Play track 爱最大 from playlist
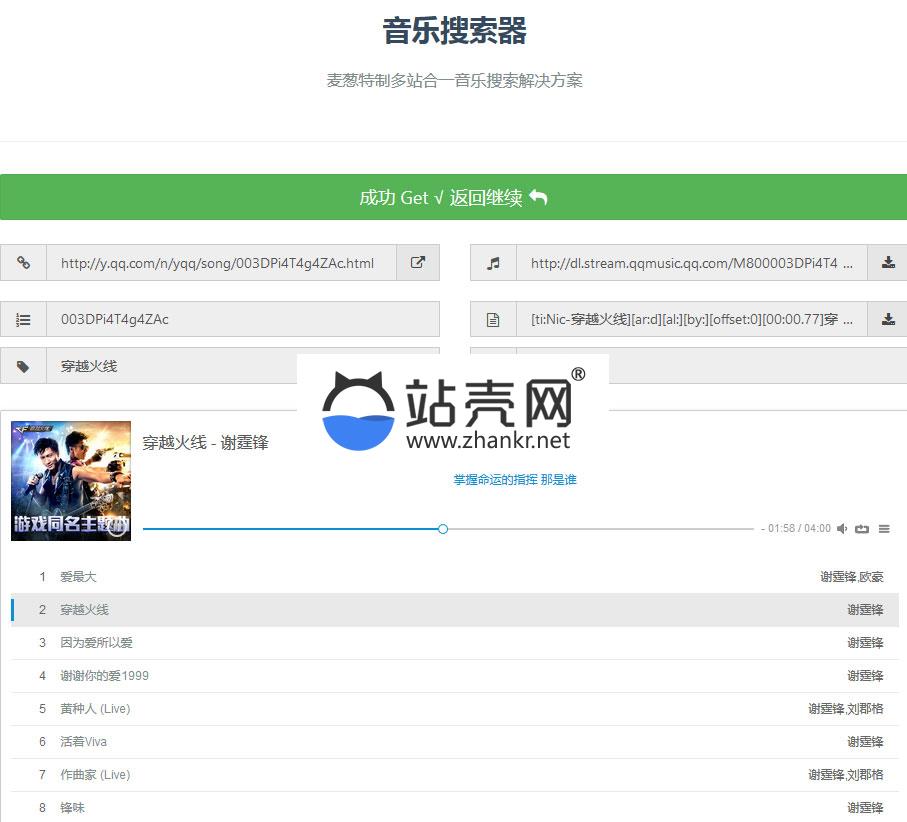 pyautogui.click(x=78, y=577)
